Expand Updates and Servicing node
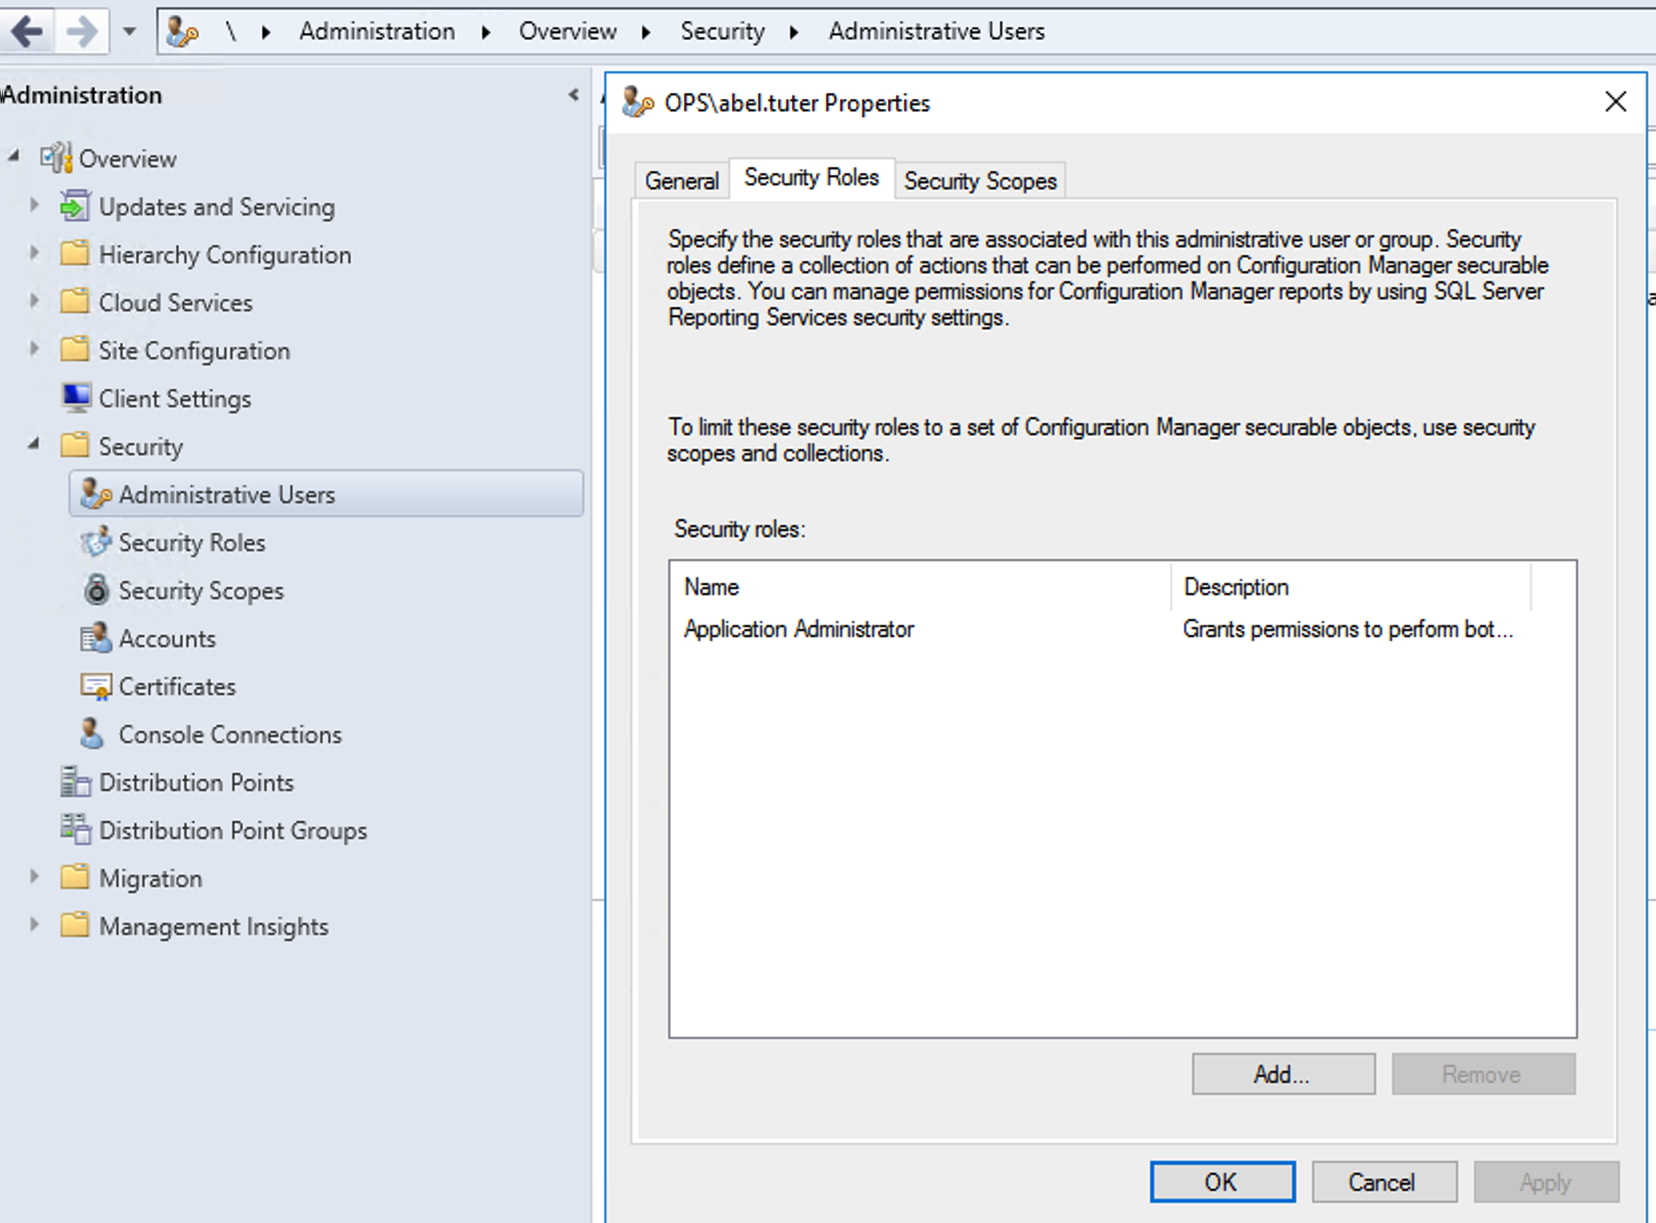The height and width of the screenshot is (1223, 1656). coord(34,205)
